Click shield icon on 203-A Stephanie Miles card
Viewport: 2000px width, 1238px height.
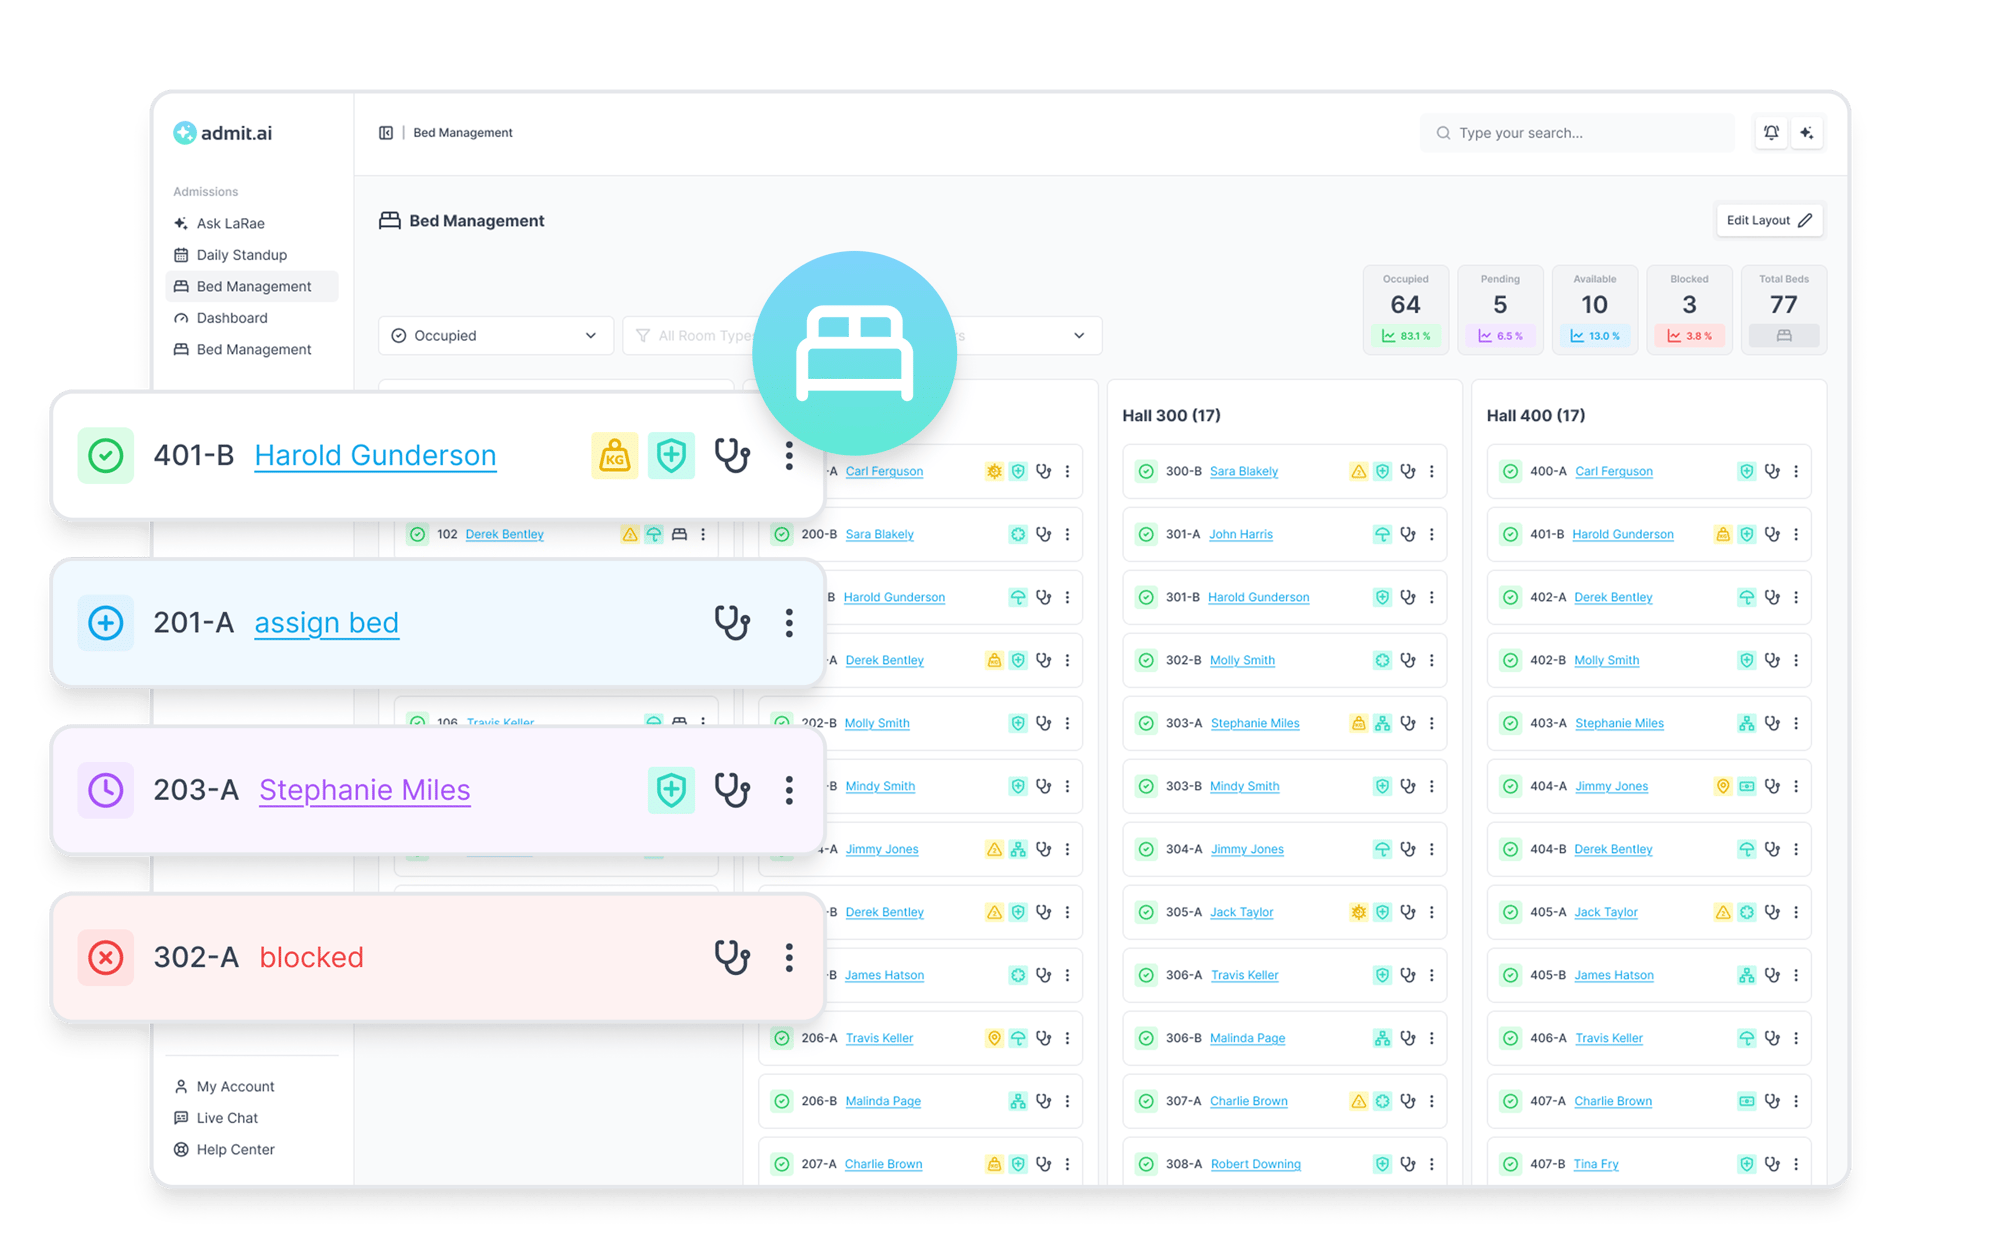coord(671,790)
